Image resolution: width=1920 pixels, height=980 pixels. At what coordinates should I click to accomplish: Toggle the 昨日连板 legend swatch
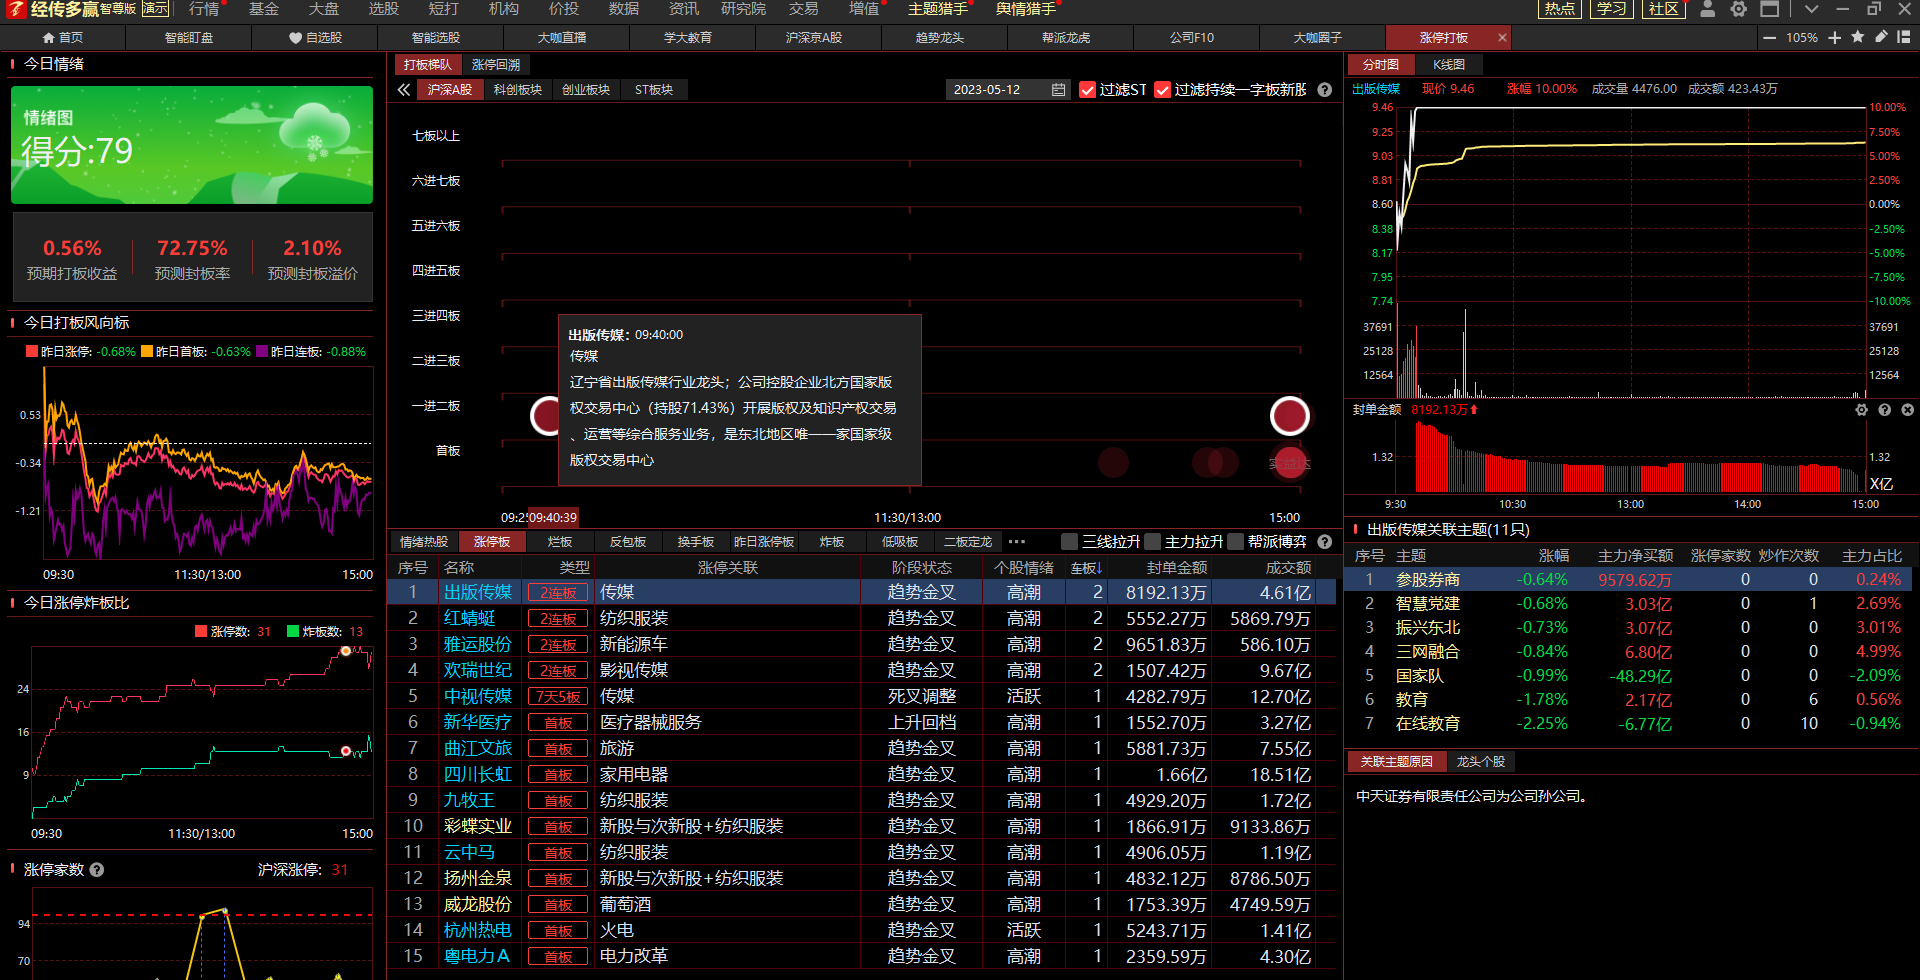tap(262, 352)
